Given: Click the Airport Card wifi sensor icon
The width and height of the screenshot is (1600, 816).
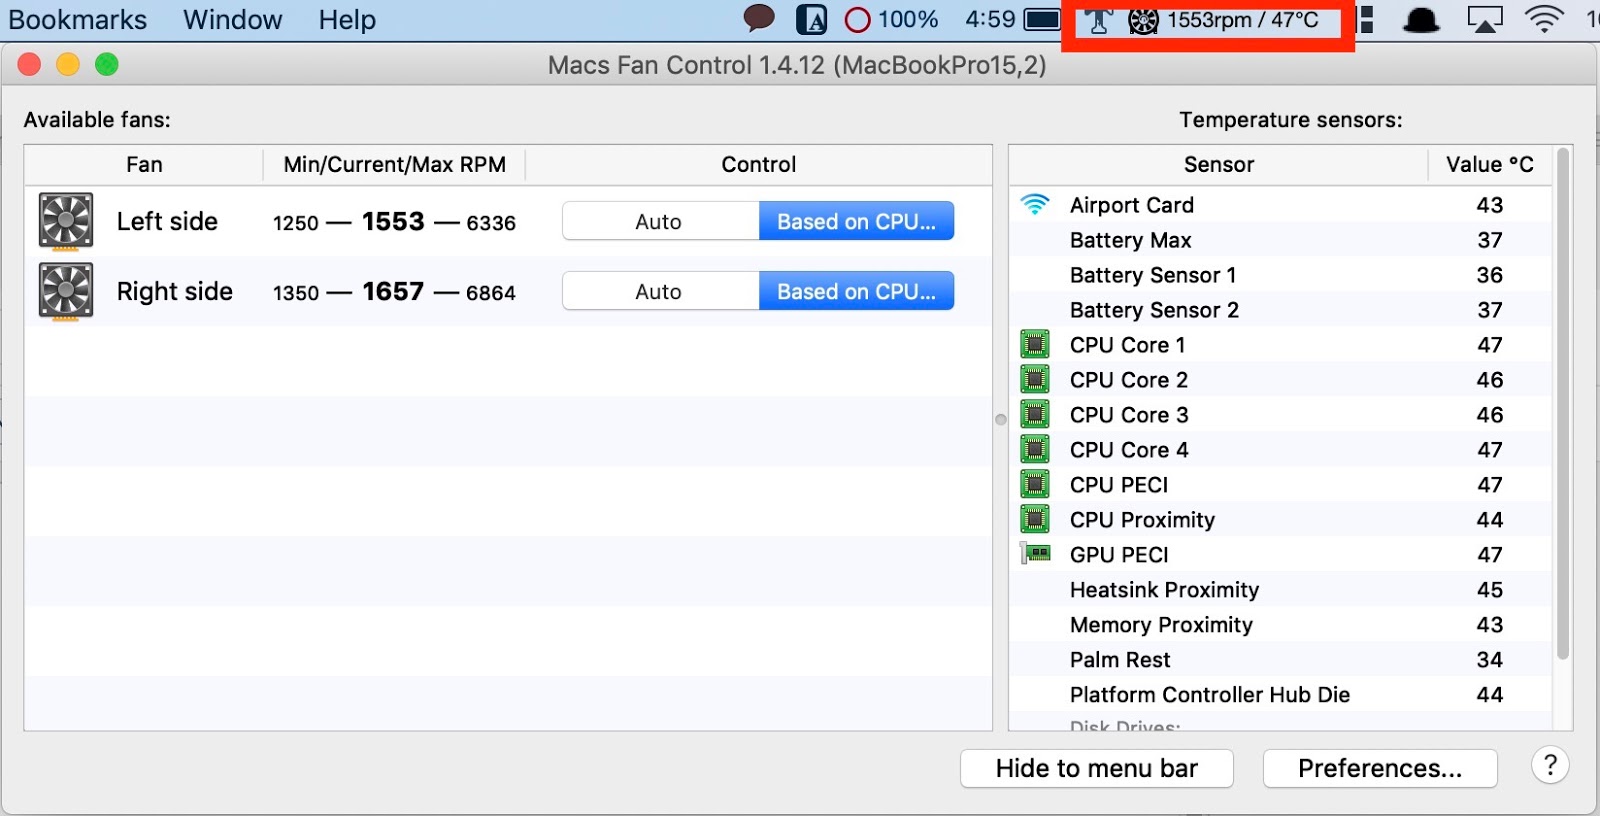Looking at the screenshot, I should click(x=1035, y=205).
